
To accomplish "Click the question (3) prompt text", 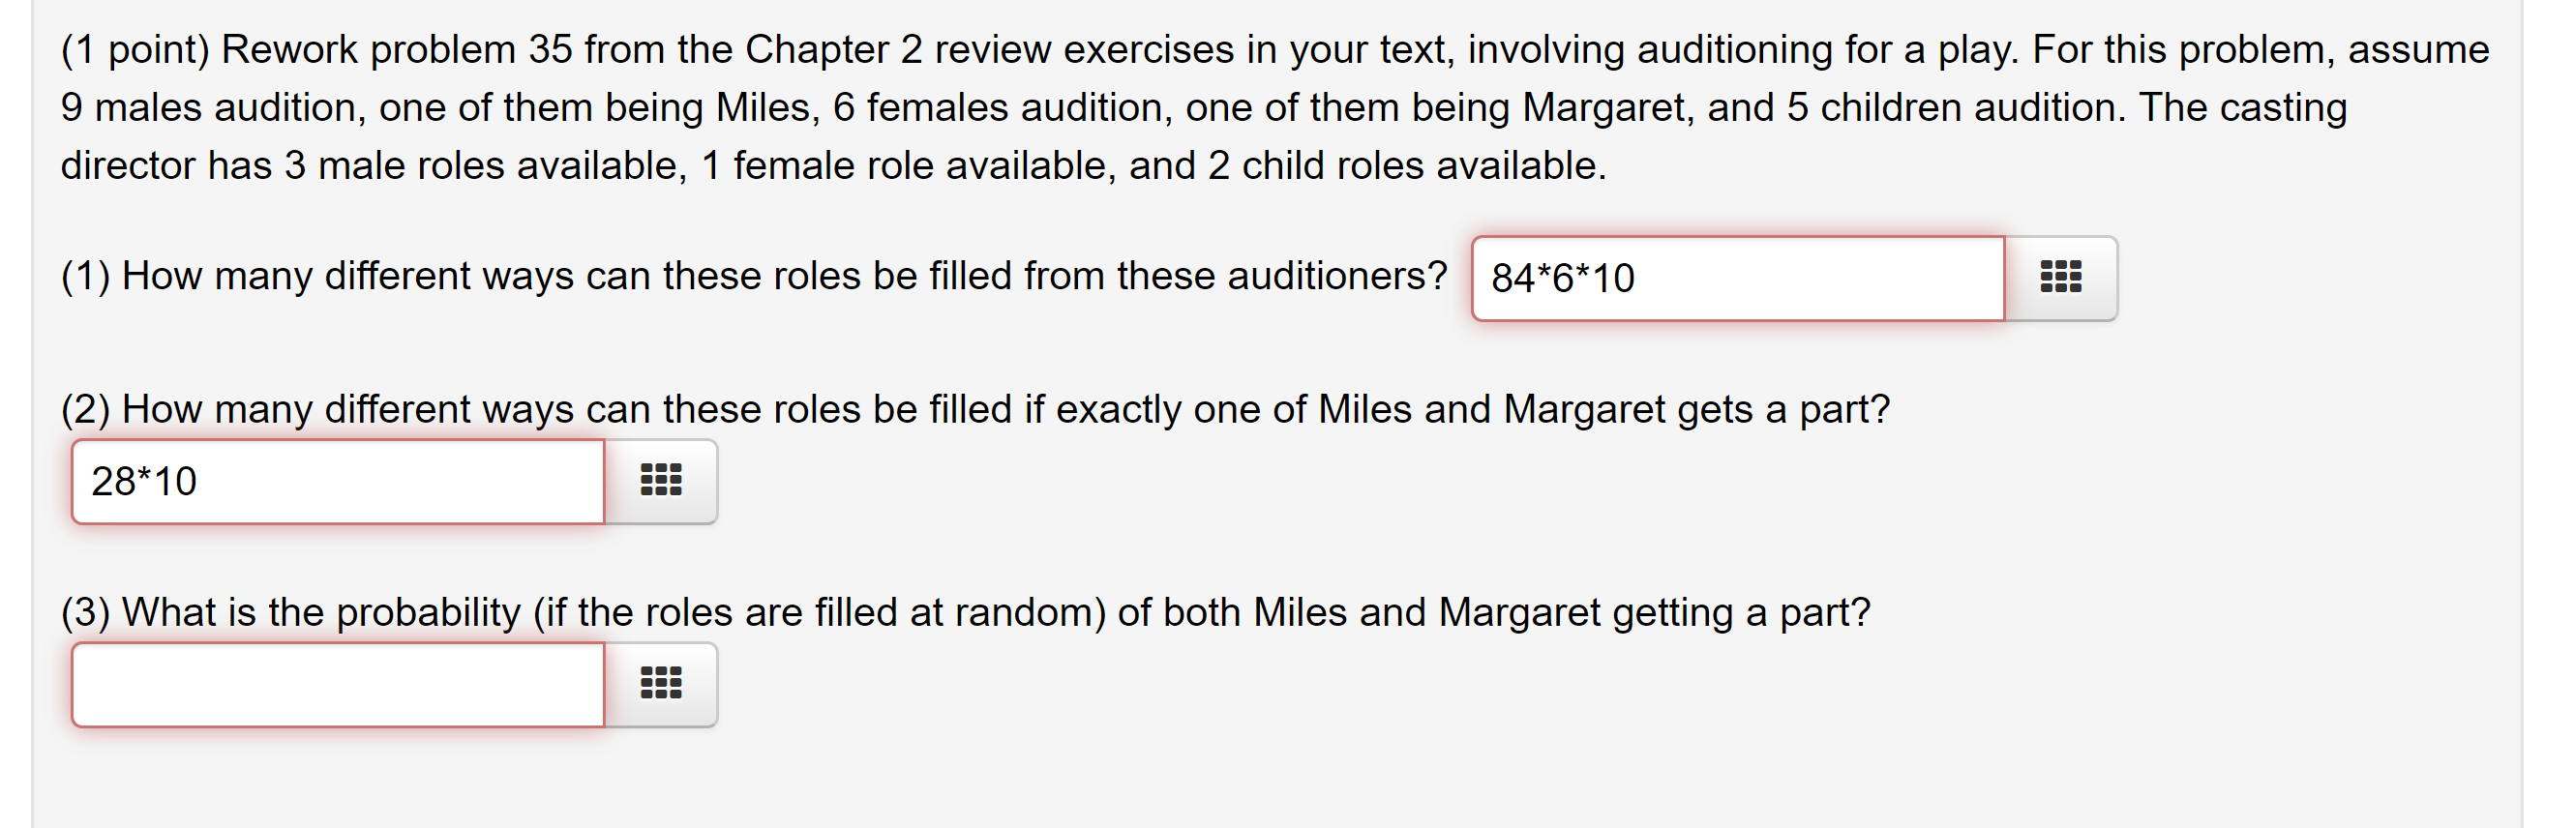I will [x=965, y=612].
